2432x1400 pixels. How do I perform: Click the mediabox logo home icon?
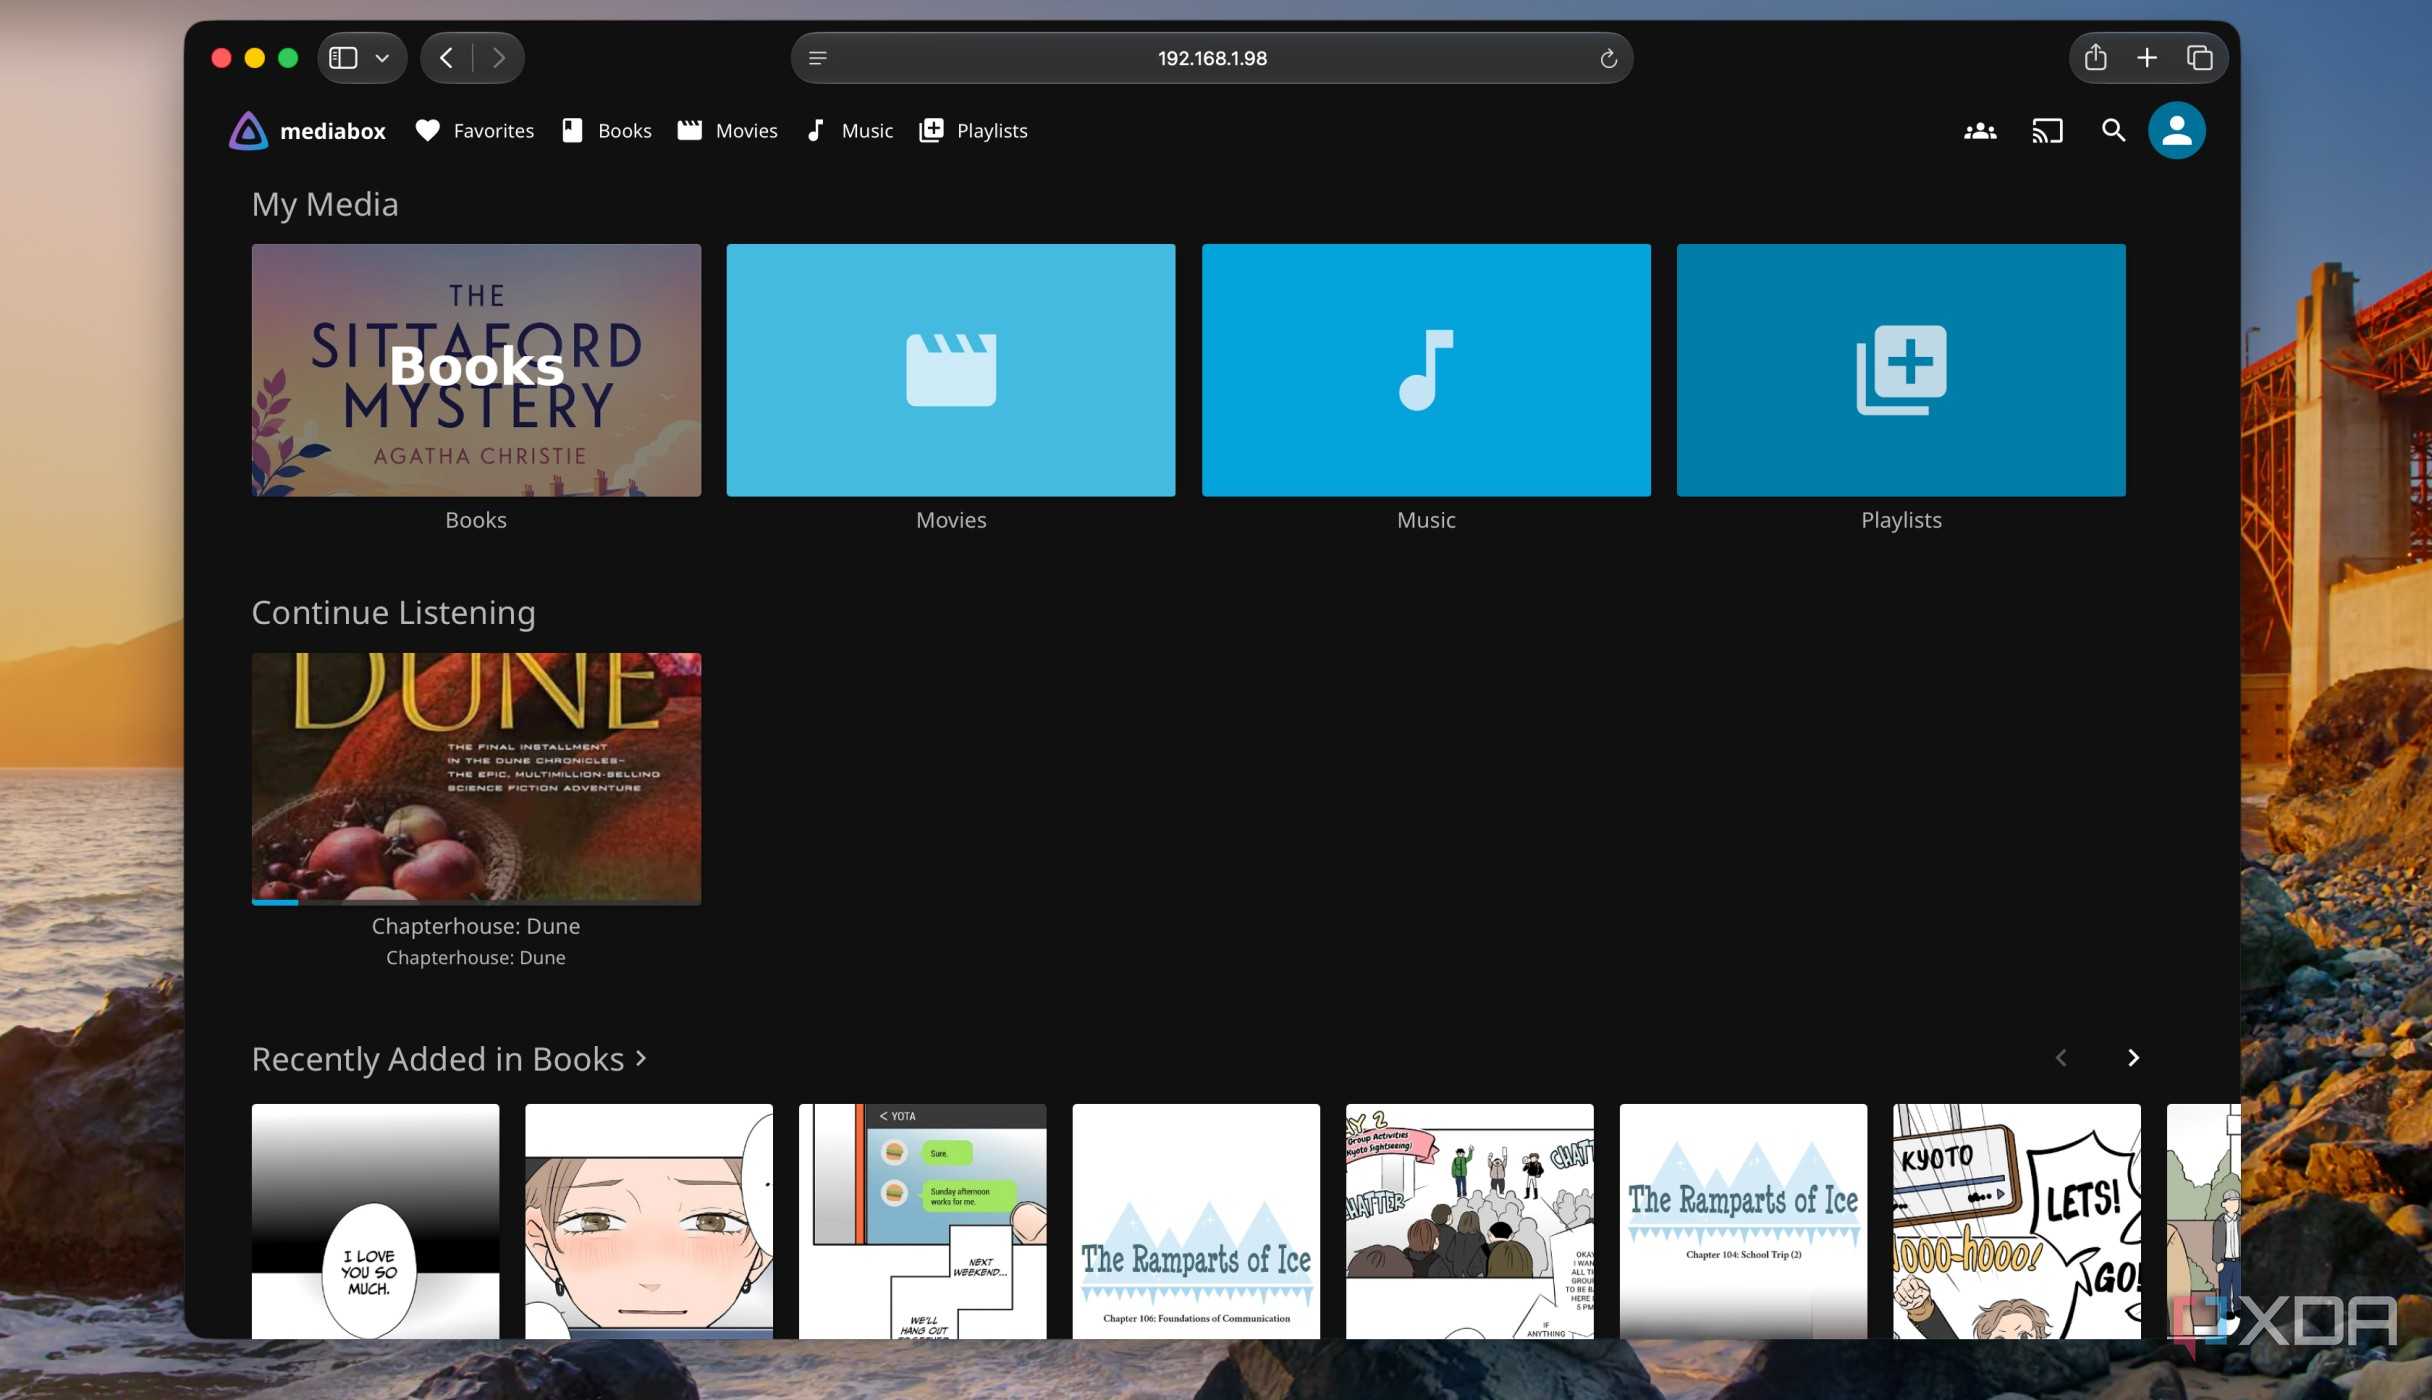click(x=248, y=131)
